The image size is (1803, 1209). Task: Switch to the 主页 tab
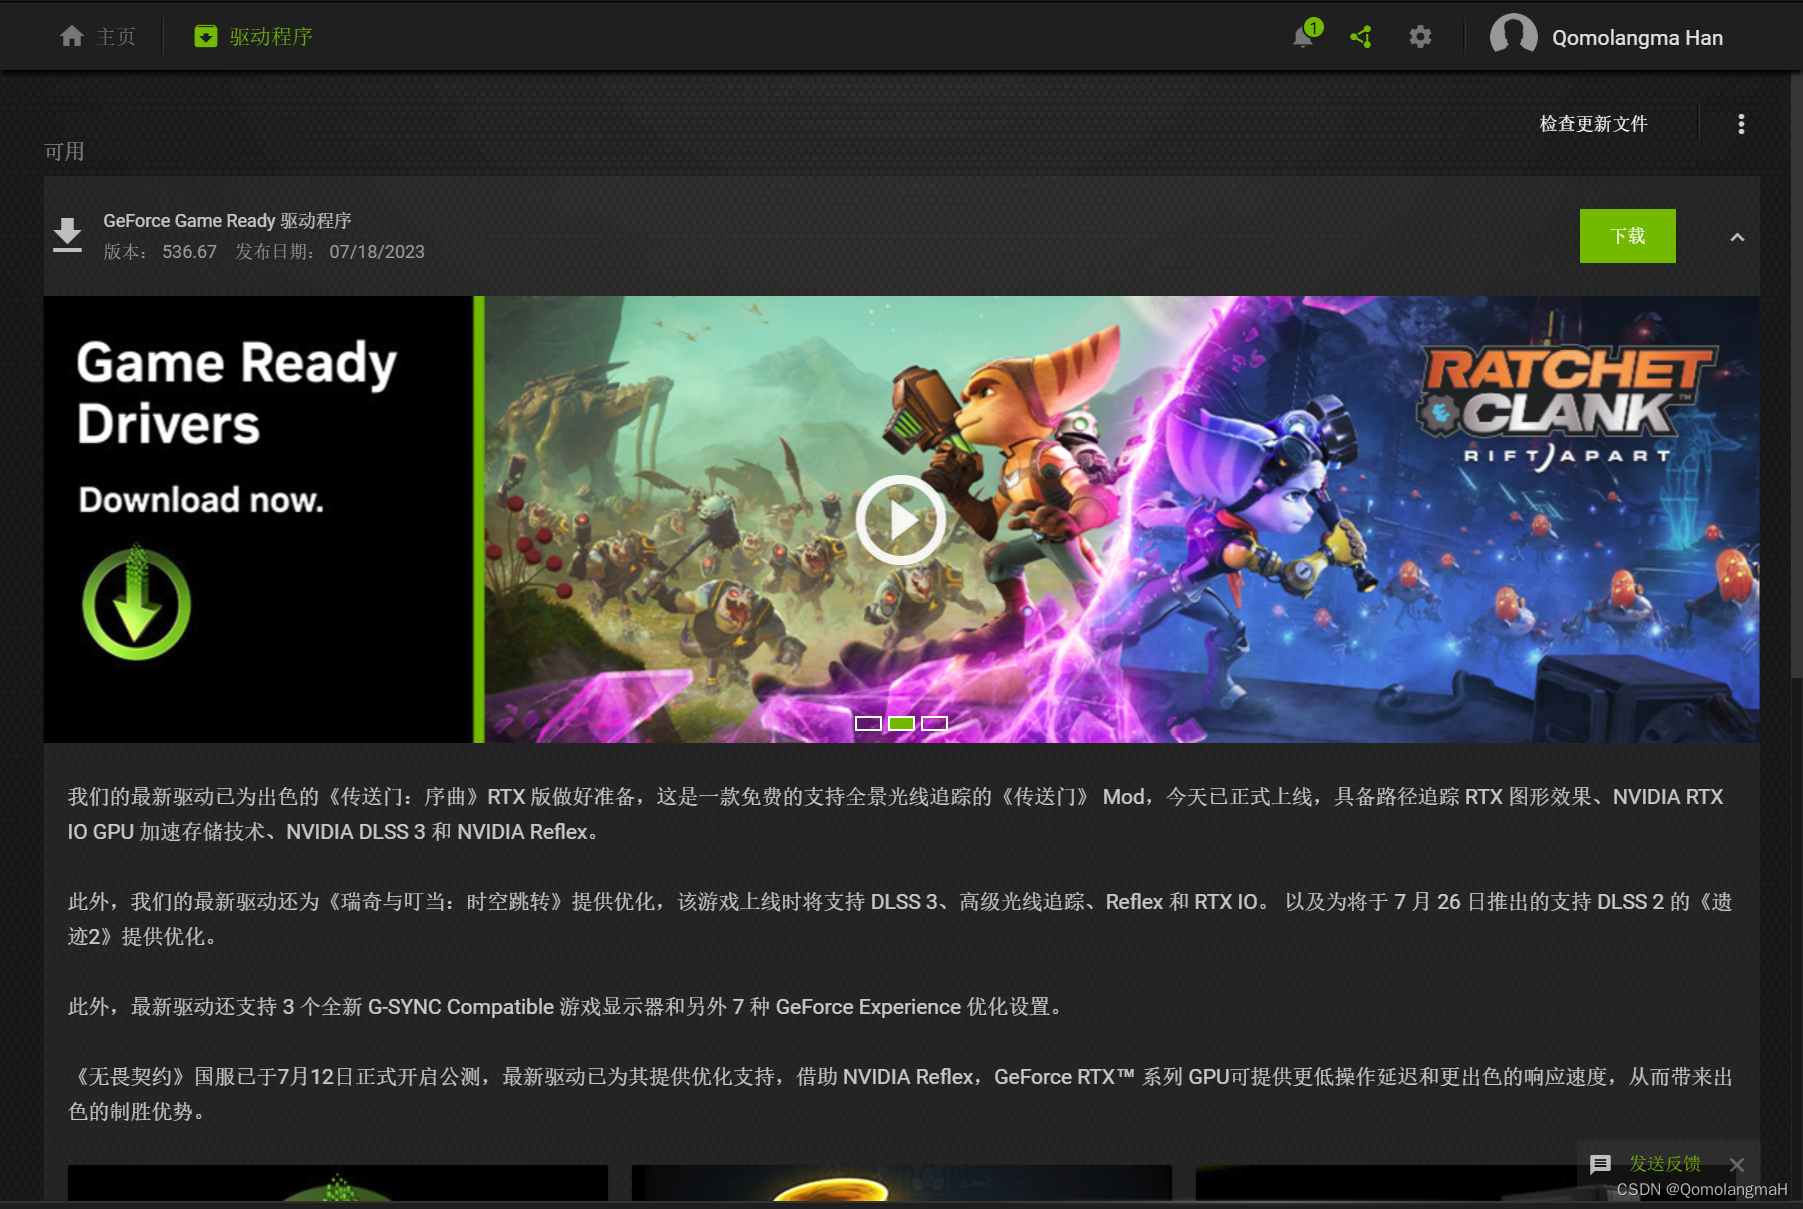[x=115, y=37]
